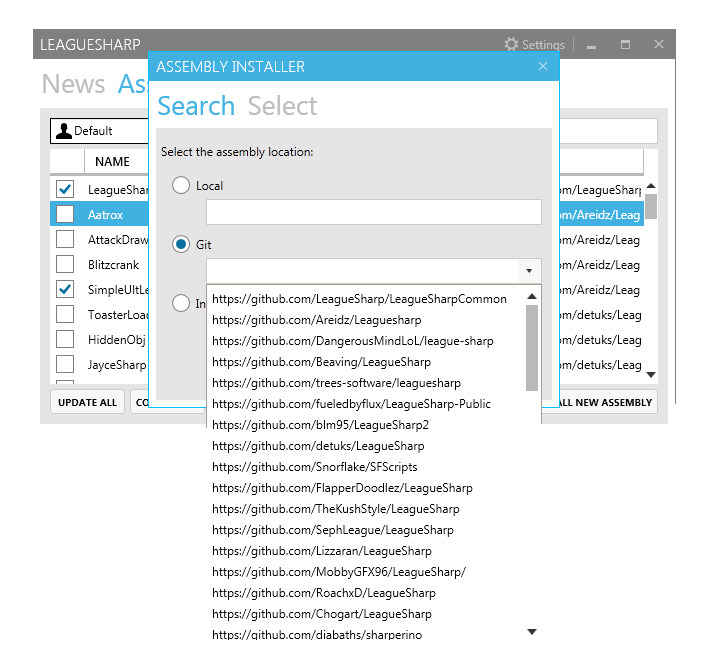Select the Git radio button
The width and height of the screenshot is (721, 672).
[x=181, y=244]
